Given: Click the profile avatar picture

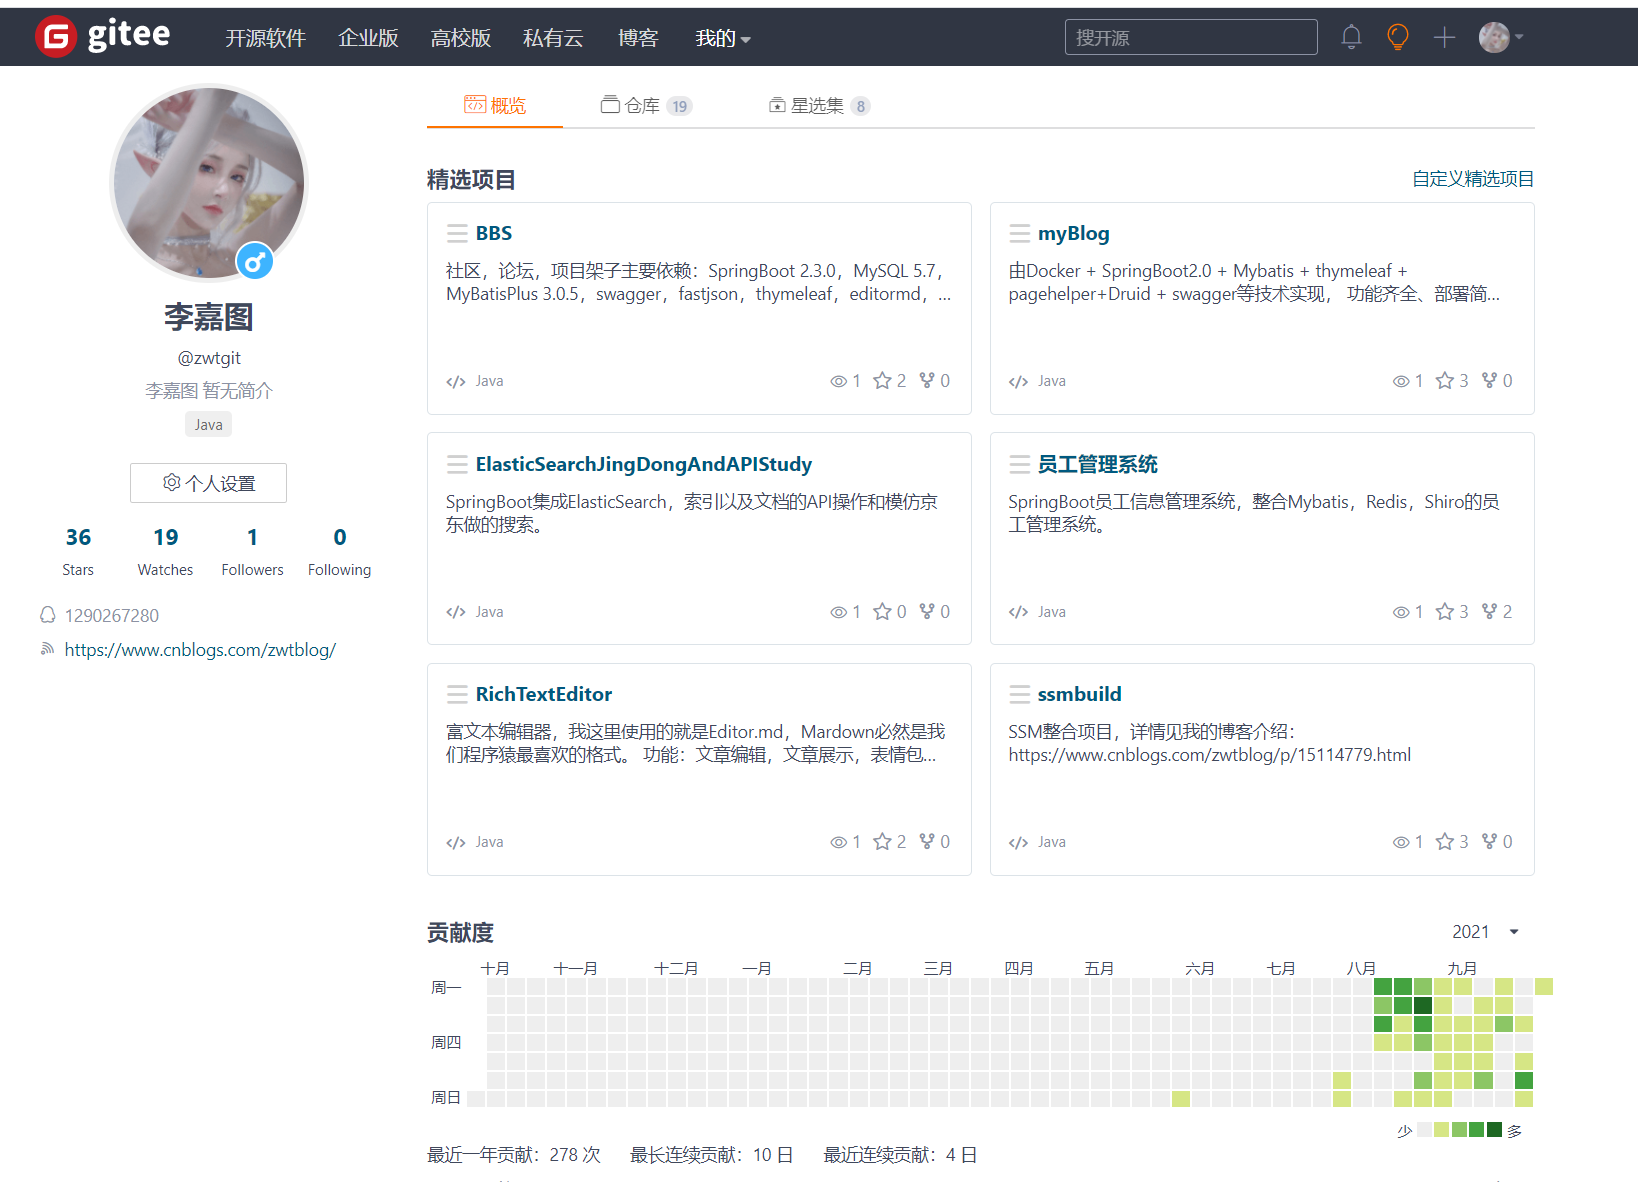Looking at the screenshot, I should pyautogui.click(x=208, y=182).
